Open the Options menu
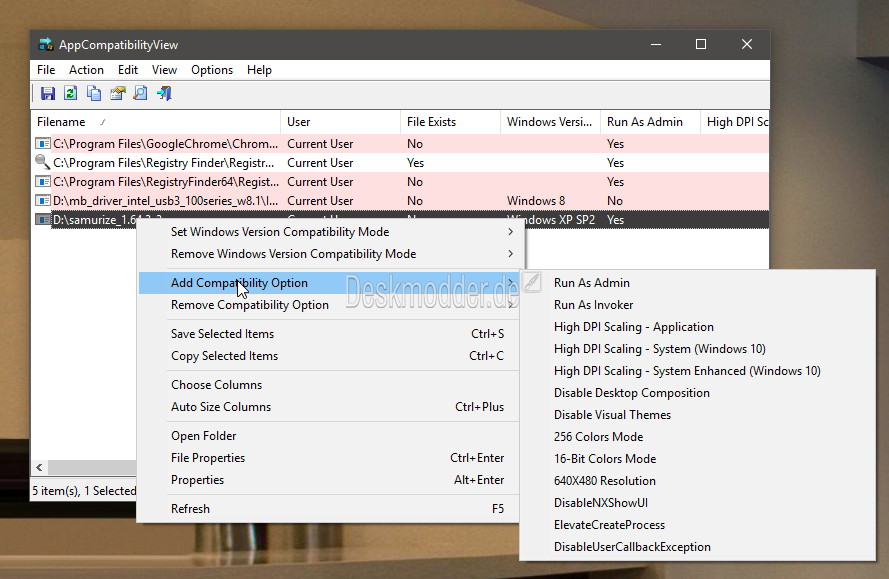The image size is (889, 579). click(212, 70)
